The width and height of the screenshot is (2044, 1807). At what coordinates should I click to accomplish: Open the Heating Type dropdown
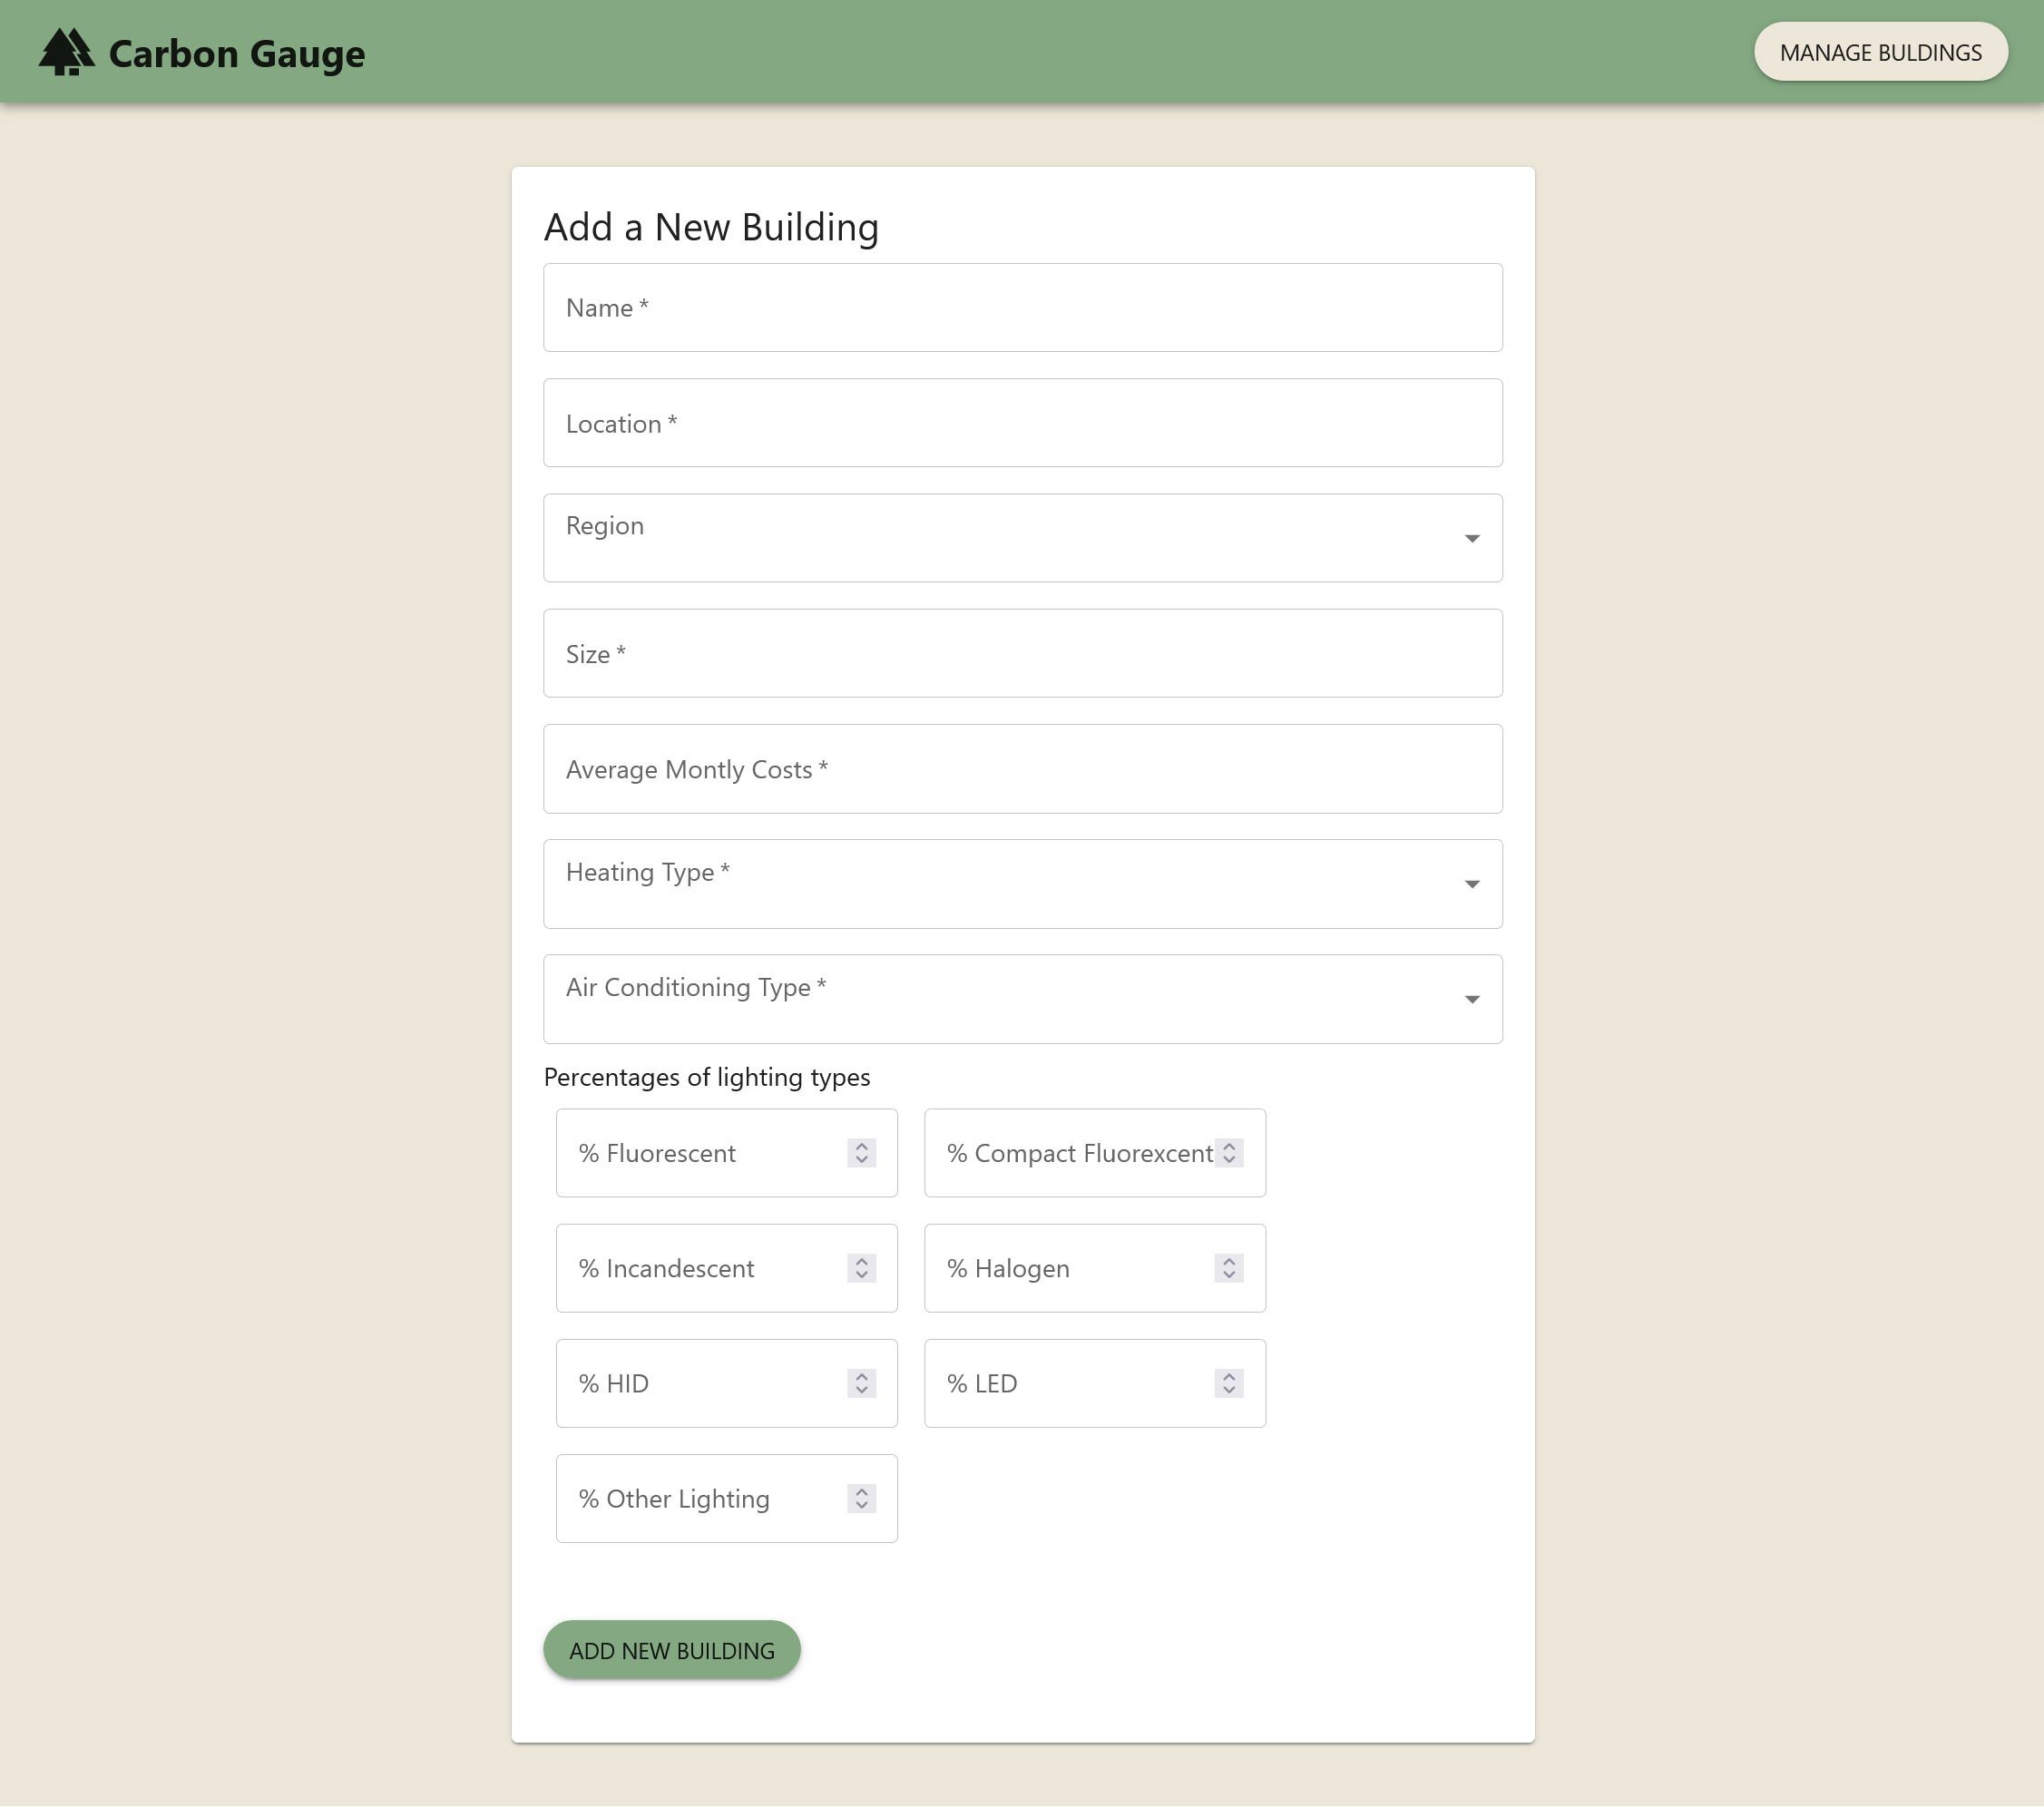point(1022,884)
